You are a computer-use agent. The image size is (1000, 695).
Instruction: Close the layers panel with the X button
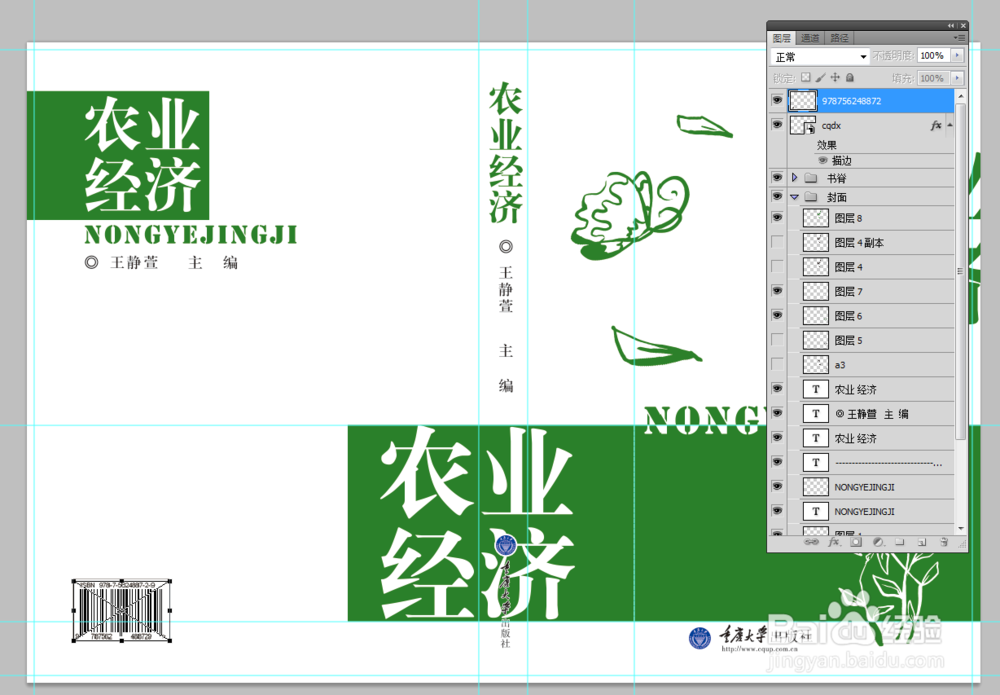tap(963, 26)
